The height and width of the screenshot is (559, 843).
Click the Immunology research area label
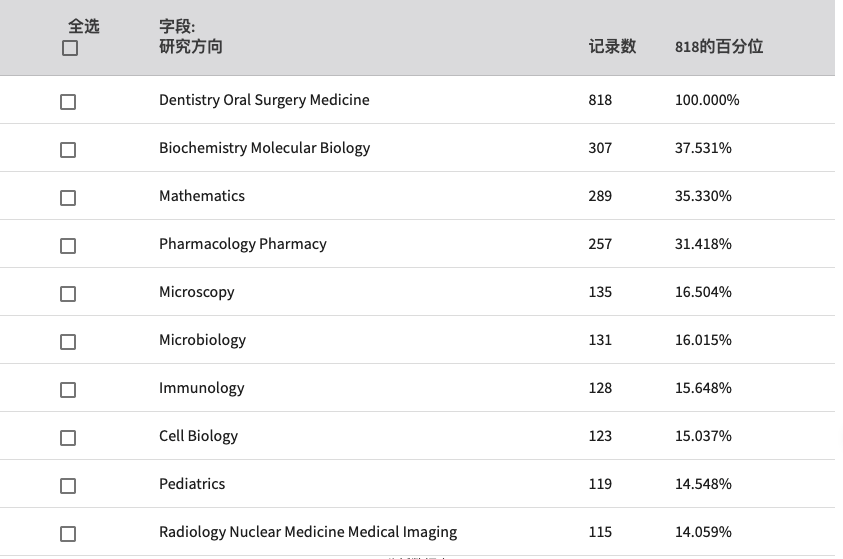click(202, 388)
